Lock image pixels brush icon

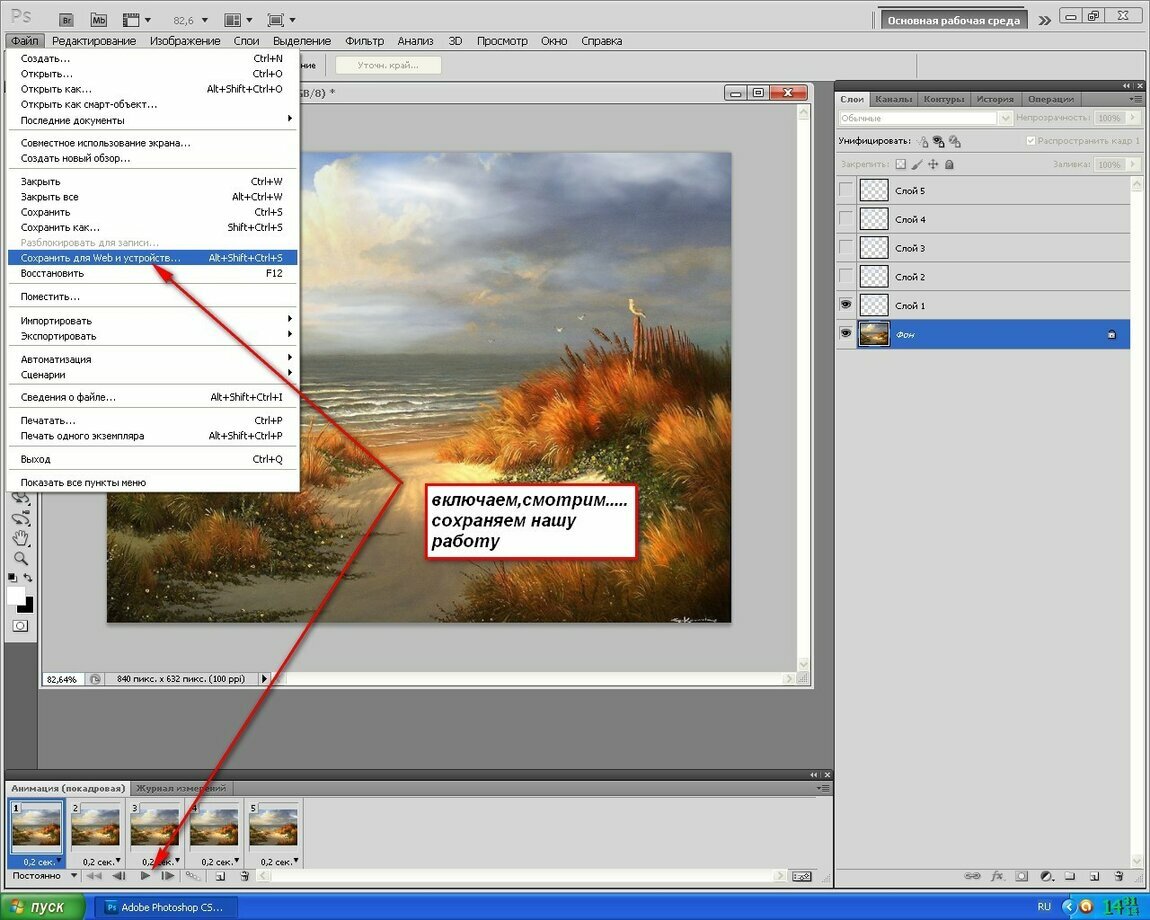917,164
